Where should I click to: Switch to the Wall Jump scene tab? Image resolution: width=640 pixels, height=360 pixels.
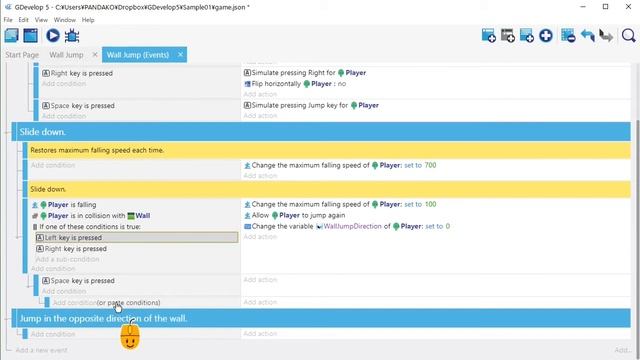[x=66, y=55]
